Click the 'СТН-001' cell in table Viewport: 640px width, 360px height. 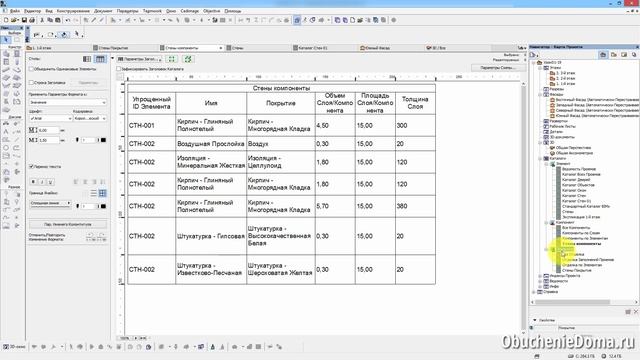tap(151, 125)
